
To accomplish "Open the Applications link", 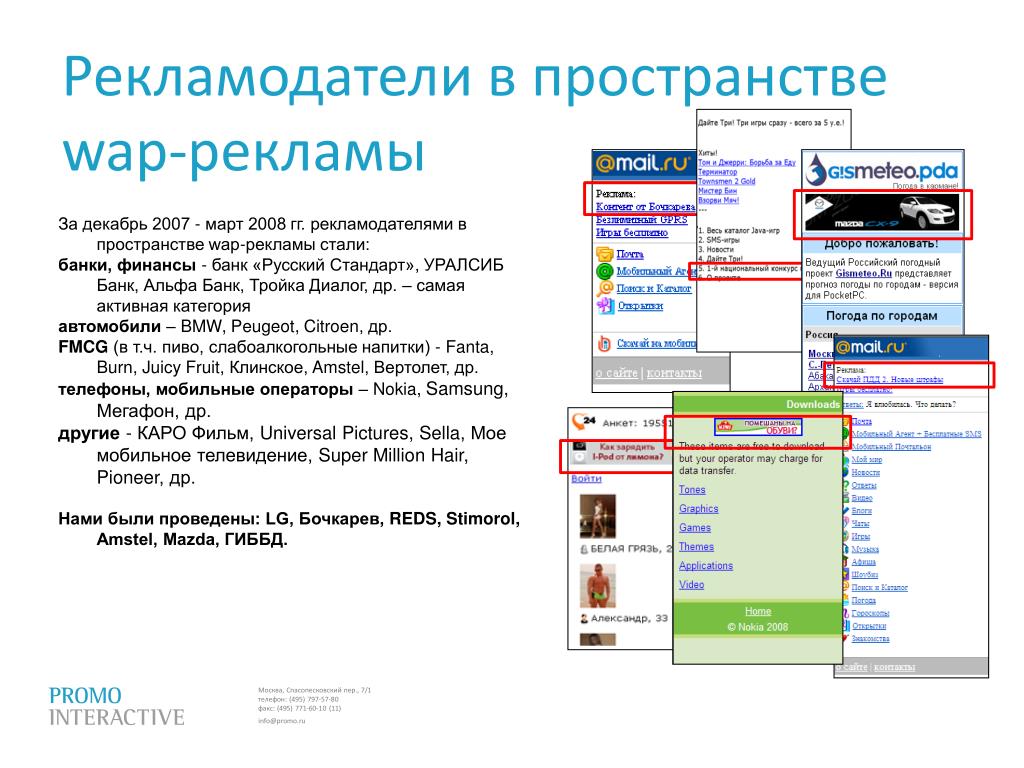I will (705, 565).
